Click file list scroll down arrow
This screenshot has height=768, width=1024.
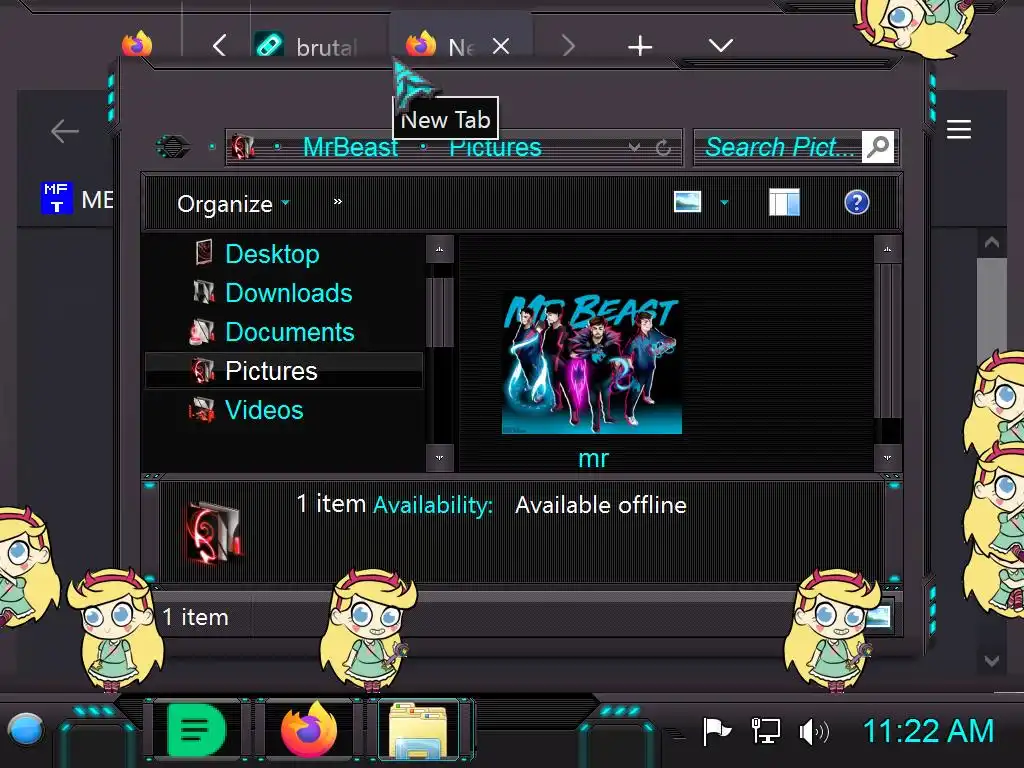coord(888,457)
